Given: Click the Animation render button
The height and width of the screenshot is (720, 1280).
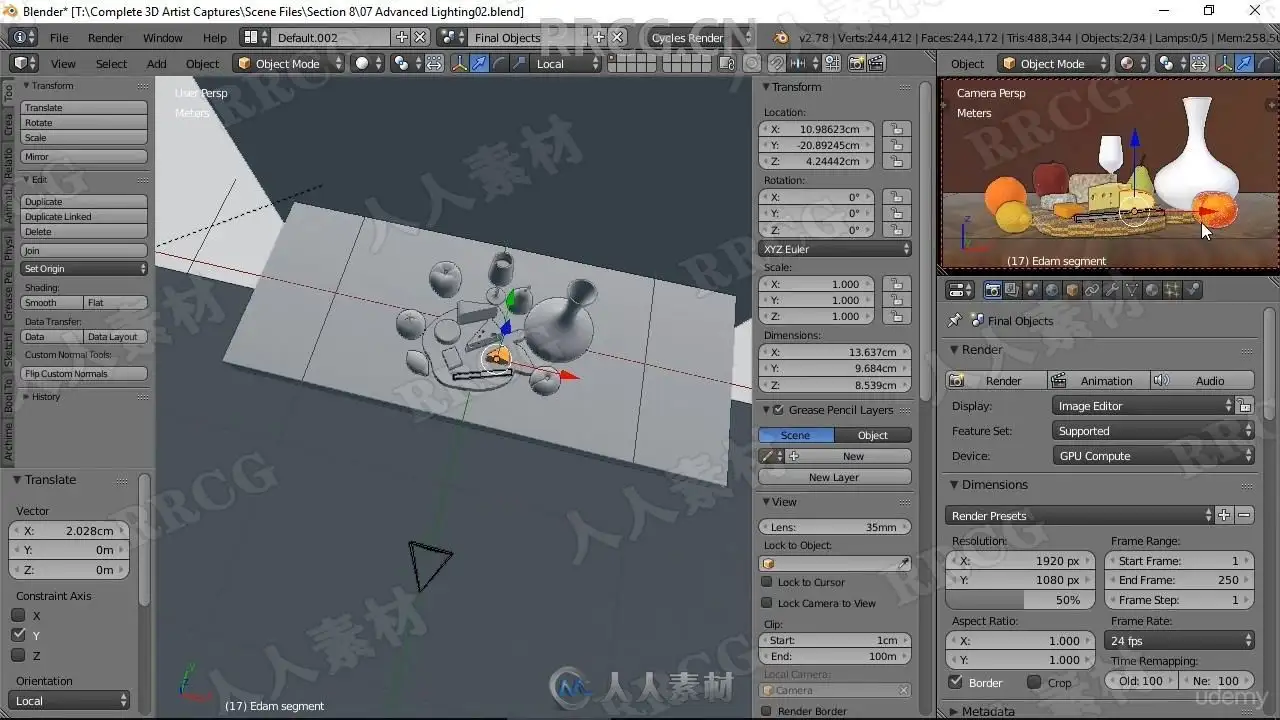Looking at the screenshot, I should pos(1099,380).
